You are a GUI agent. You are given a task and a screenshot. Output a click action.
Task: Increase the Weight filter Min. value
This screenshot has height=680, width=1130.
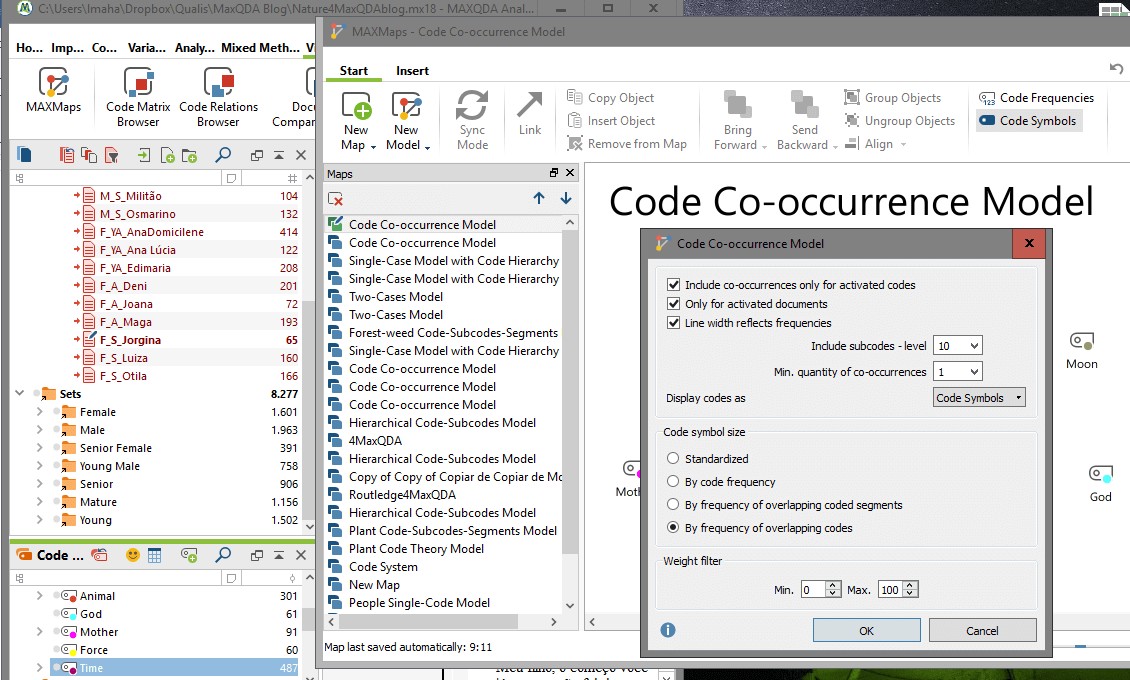click(x=833, y=585)
